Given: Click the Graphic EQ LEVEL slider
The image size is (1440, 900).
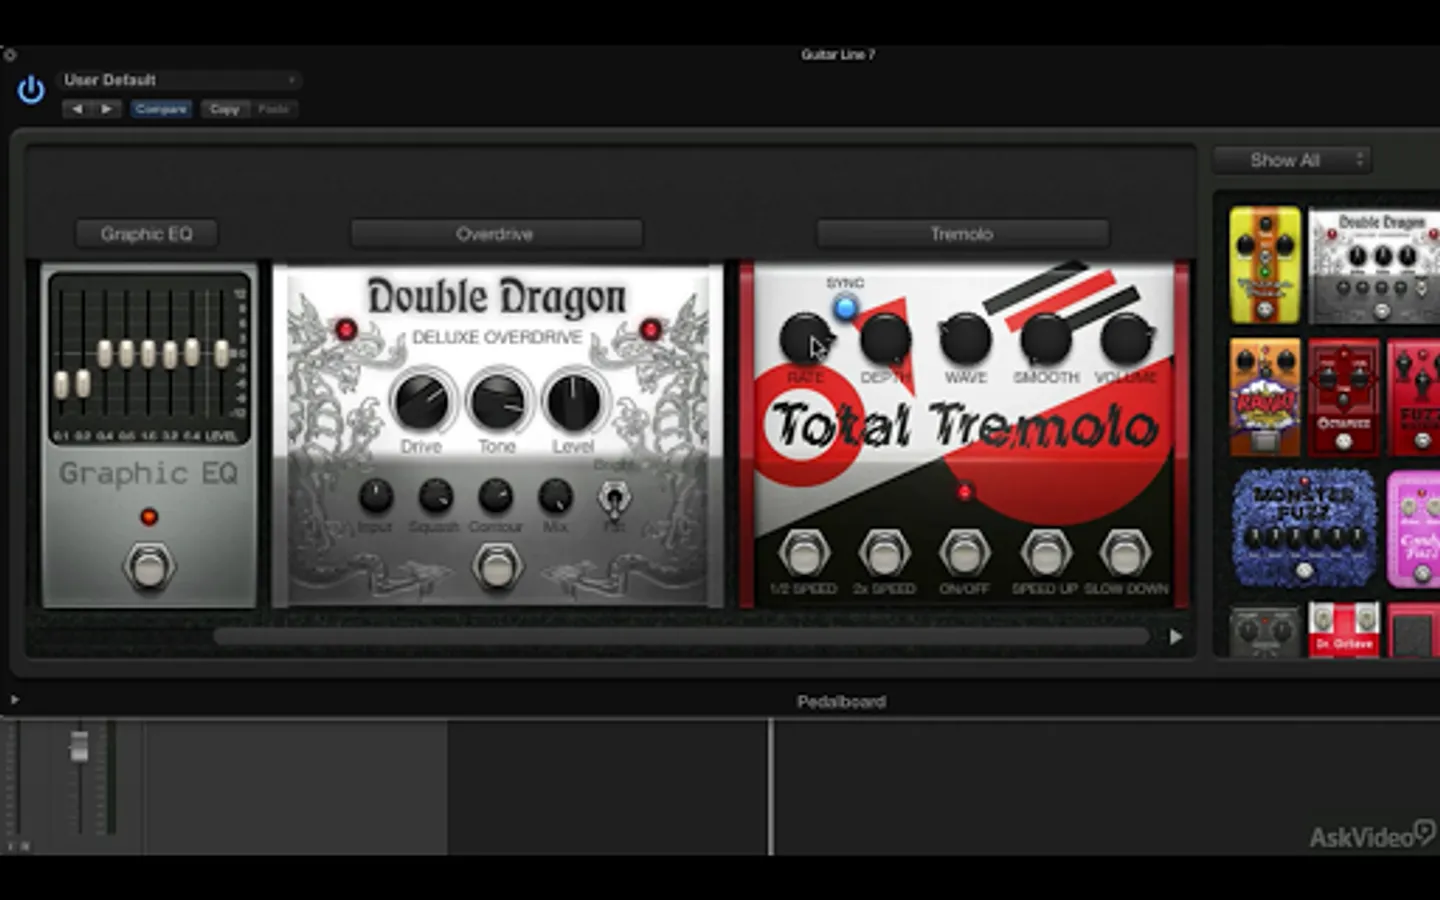Looking at the screenshot, I should point(222,353).
